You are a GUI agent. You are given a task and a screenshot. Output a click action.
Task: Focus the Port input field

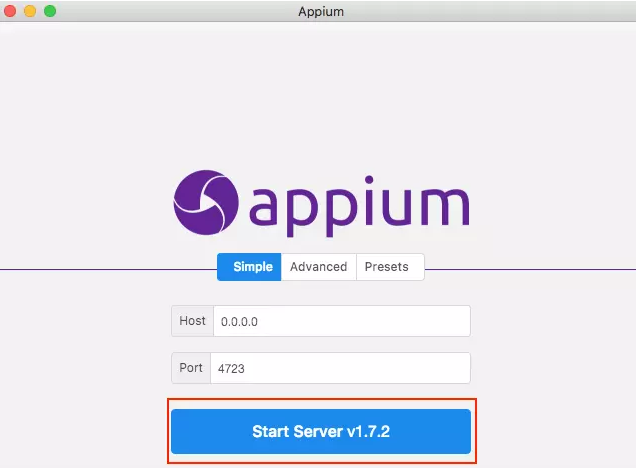click(x=340, y=368)
